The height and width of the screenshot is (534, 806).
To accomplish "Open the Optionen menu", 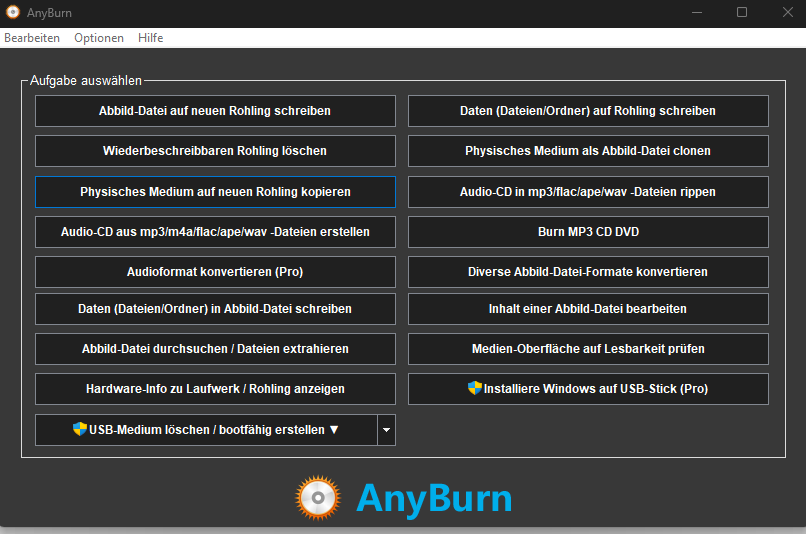I will tap(99, 38).
